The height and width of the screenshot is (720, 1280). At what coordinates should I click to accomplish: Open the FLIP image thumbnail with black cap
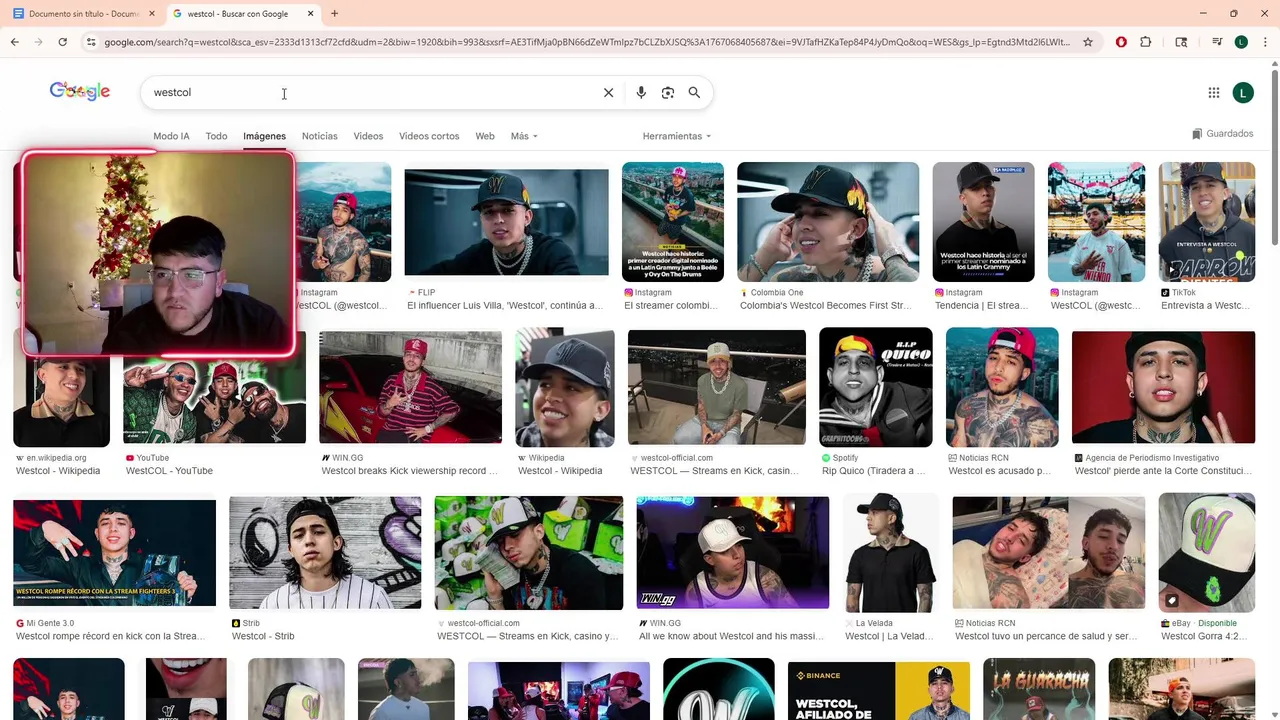tap(506, 222)
